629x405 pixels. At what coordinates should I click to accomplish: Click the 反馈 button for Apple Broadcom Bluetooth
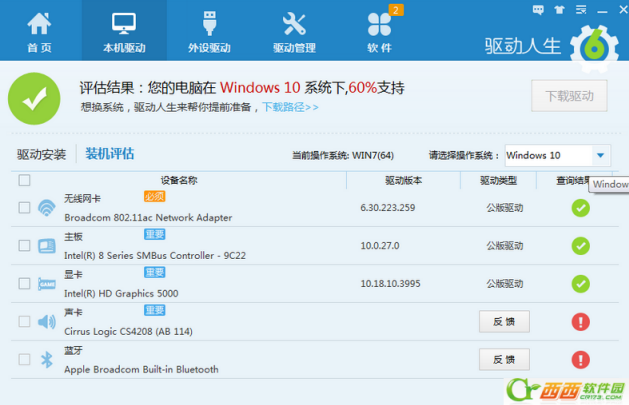[x=504, y=360]
